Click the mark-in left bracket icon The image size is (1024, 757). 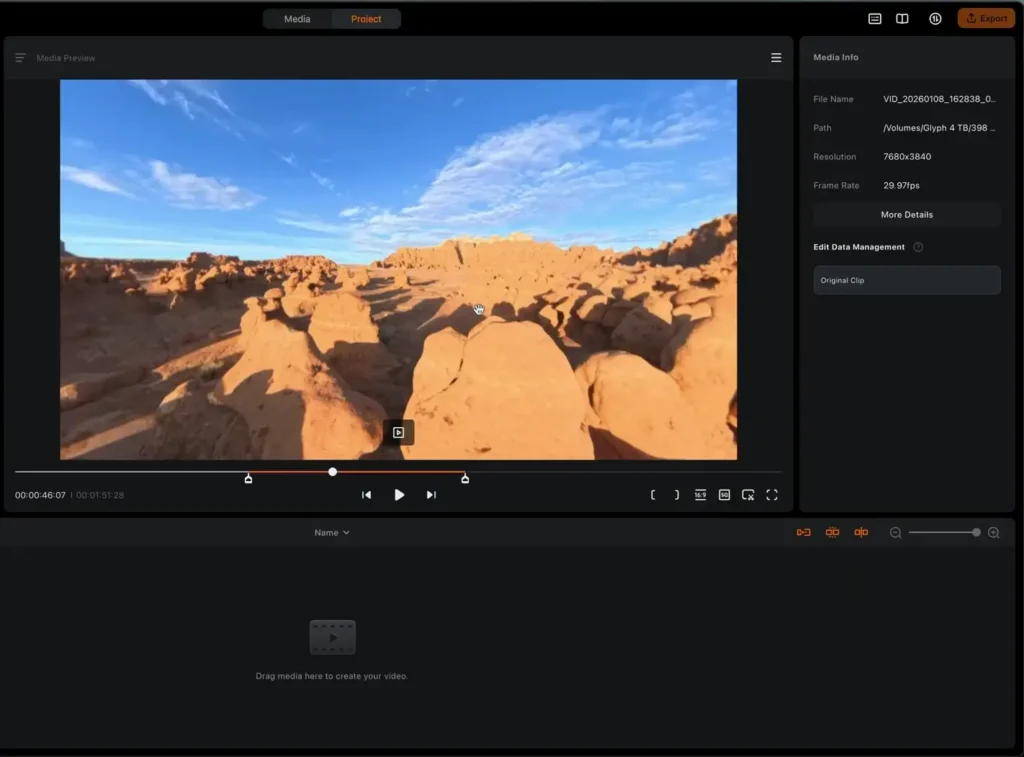653,495
